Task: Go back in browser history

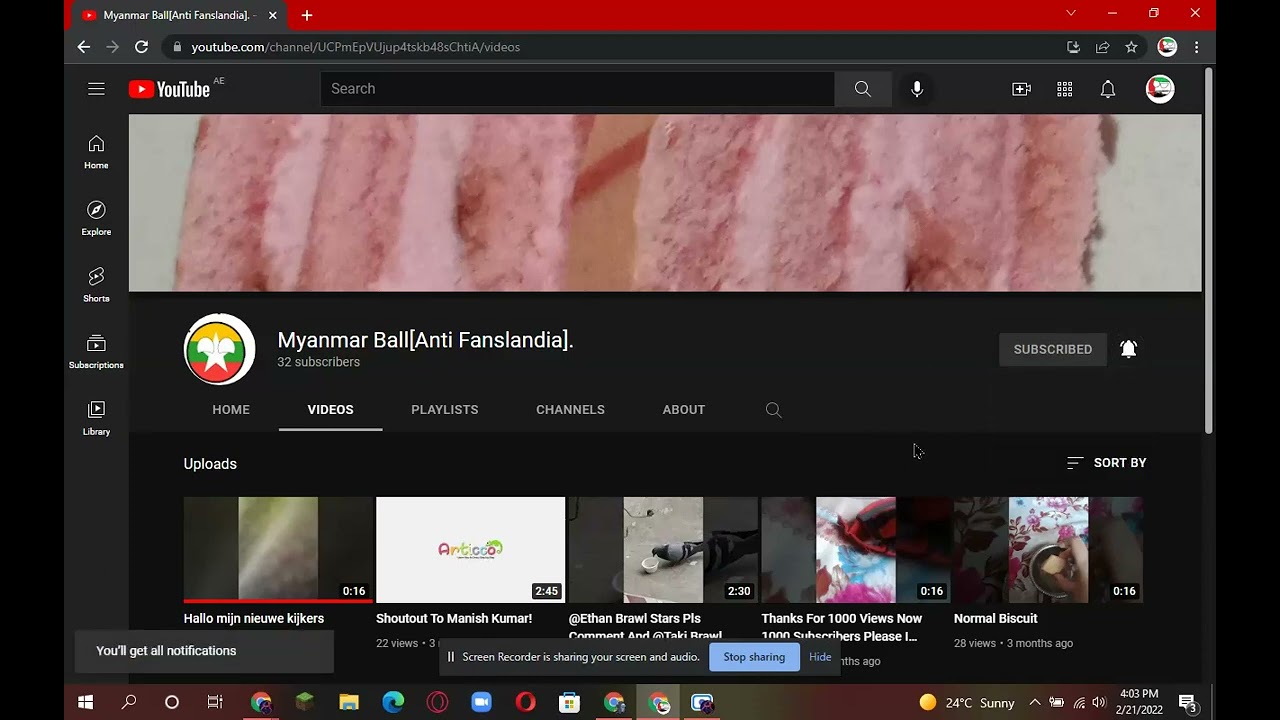Action: (84, 47)
